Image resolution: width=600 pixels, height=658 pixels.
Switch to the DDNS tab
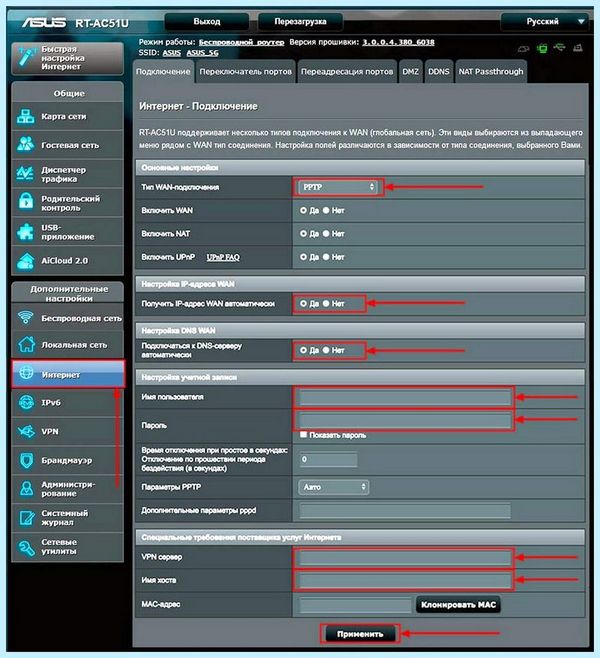(438, 72)
